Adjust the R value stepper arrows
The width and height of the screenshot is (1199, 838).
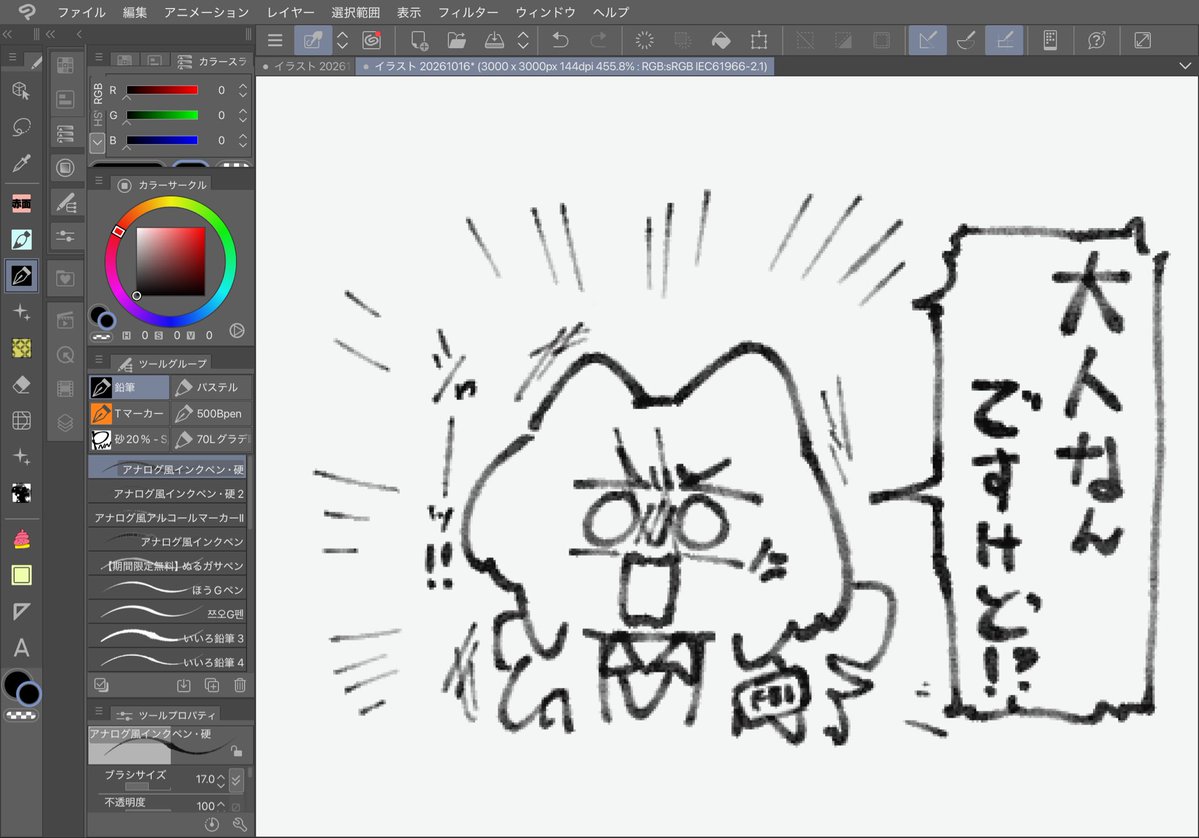click(x=242, y=90)
